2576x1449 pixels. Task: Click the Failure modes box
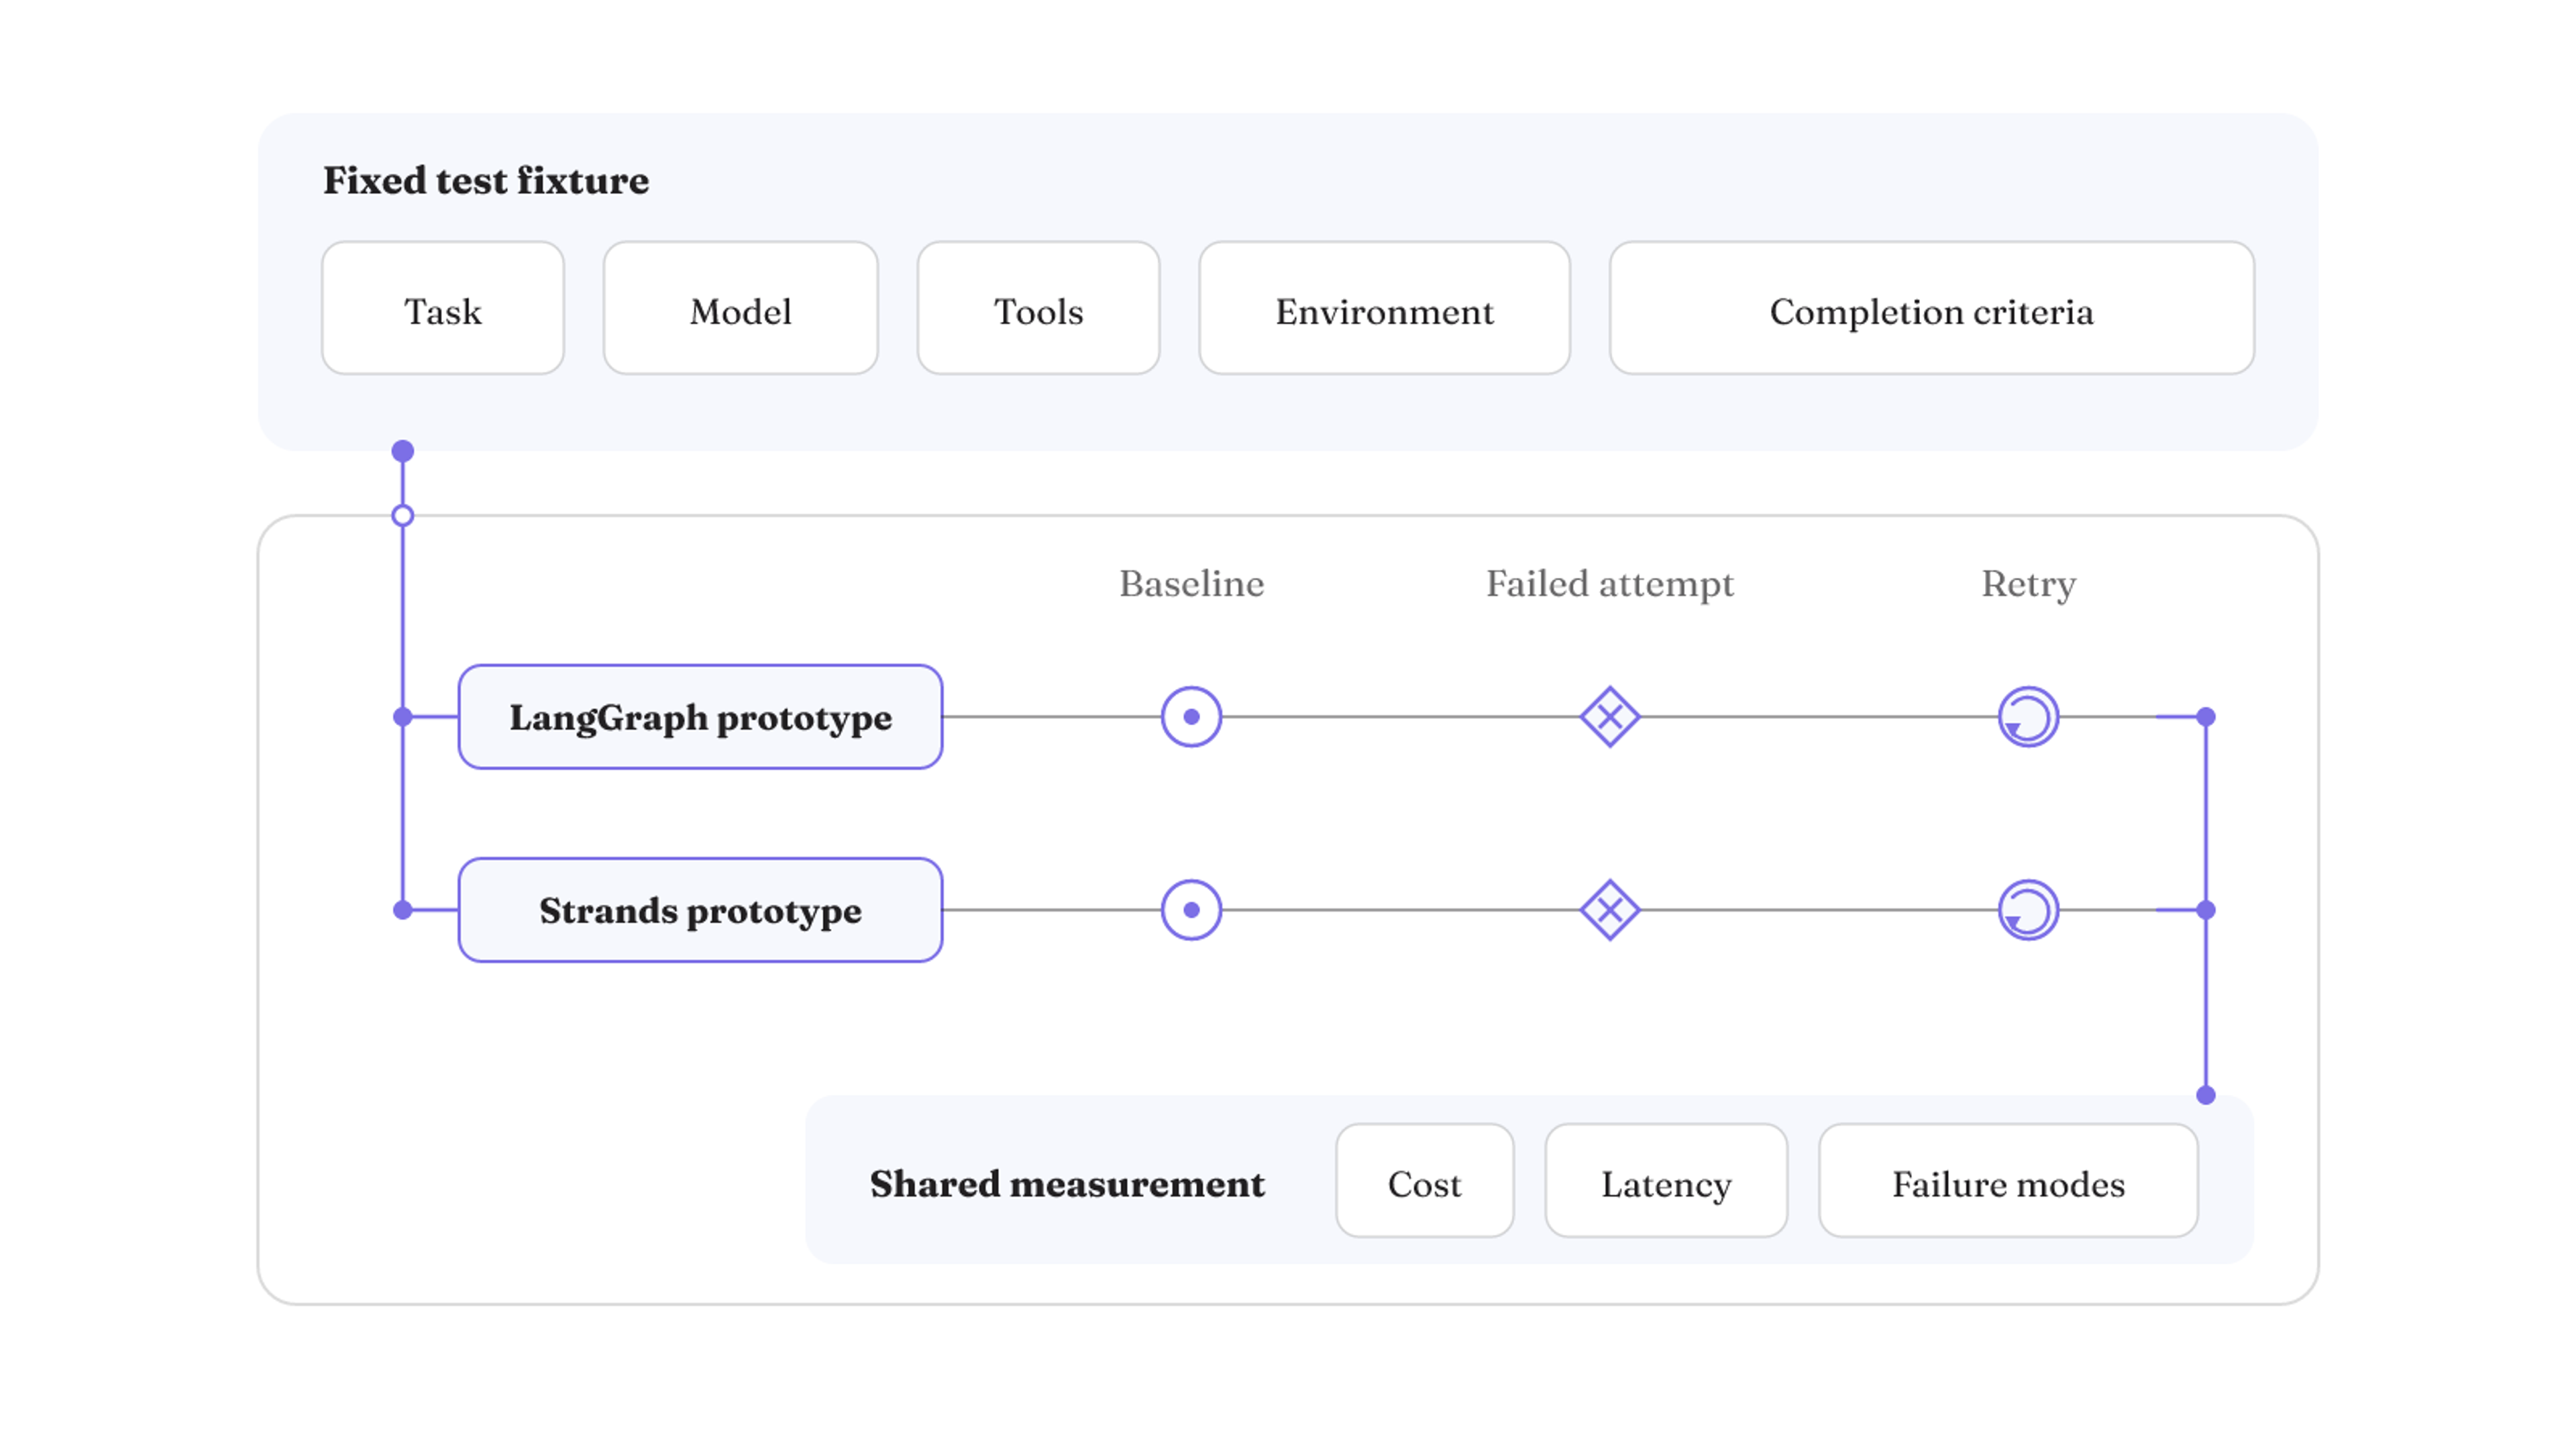[x=2008, y=1181]
